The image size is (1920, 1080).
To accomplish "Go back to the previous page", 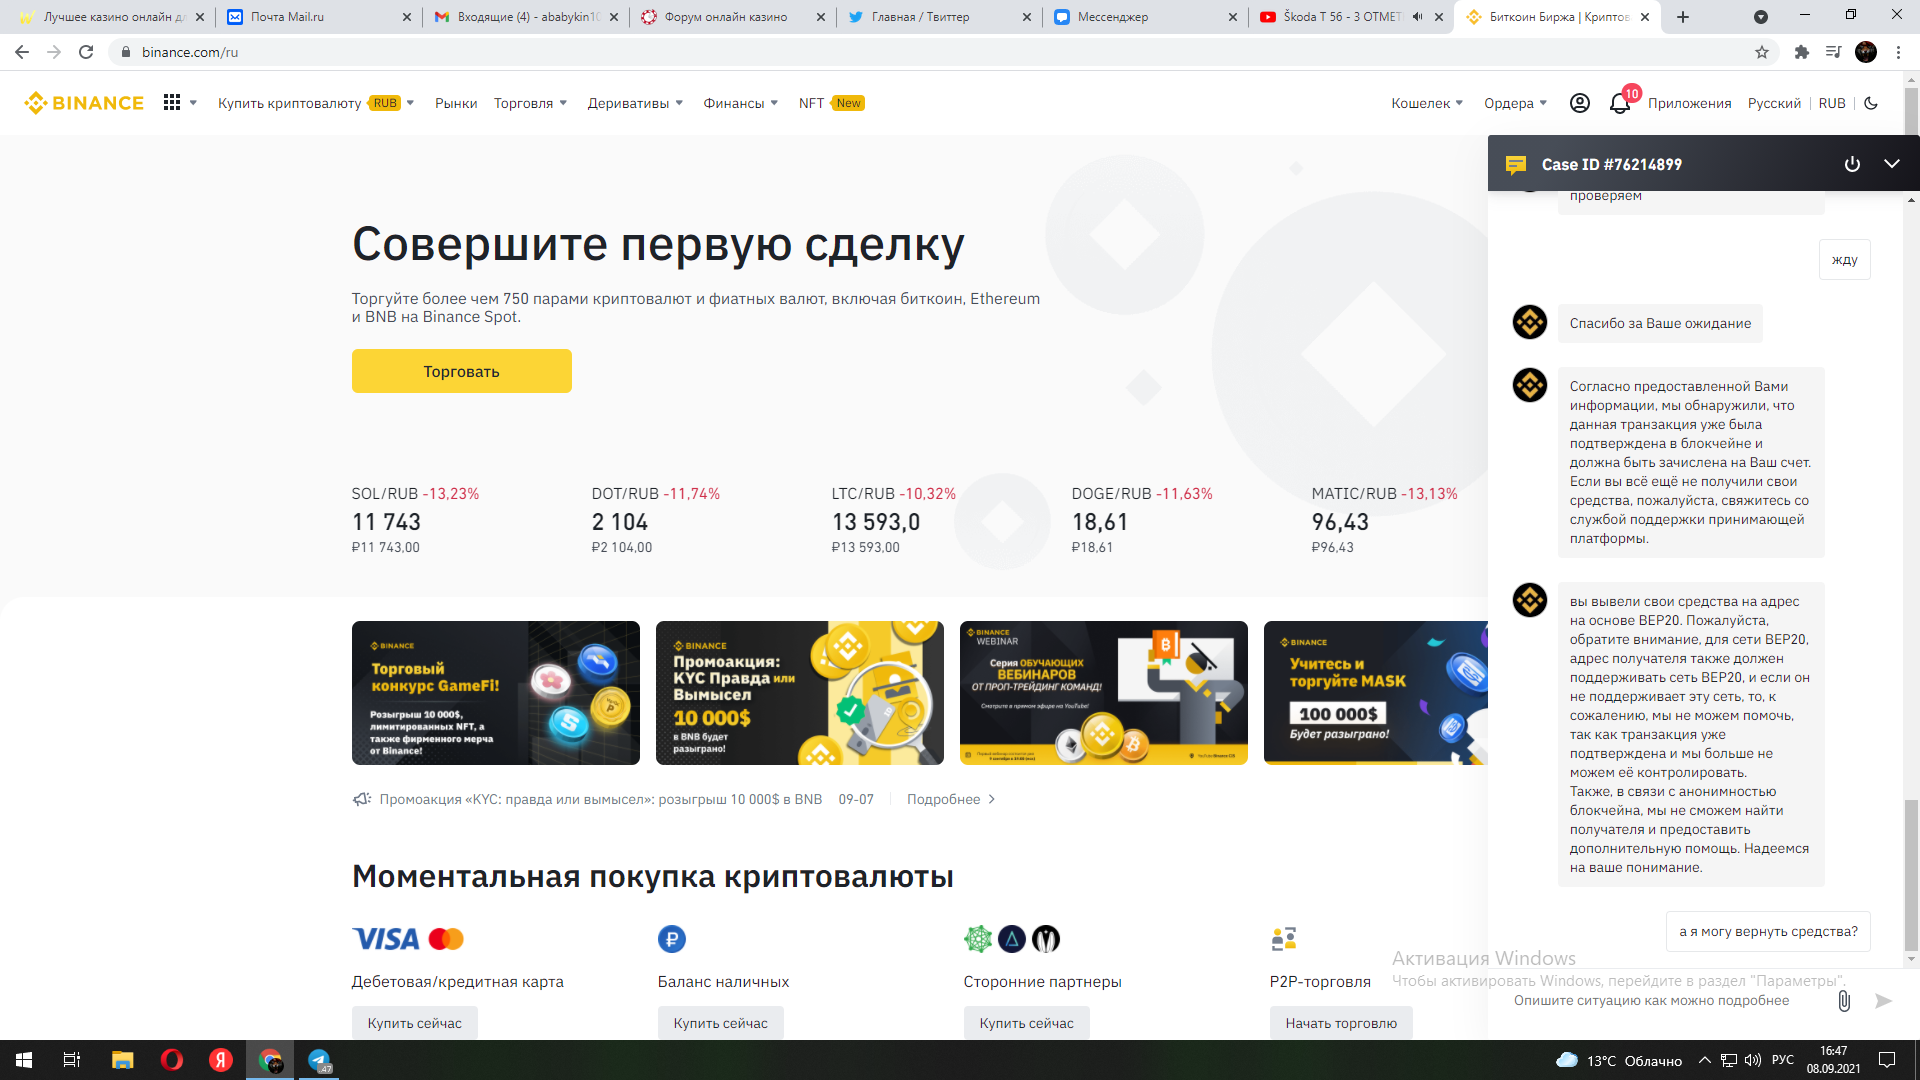I will [x=22, y=52].
